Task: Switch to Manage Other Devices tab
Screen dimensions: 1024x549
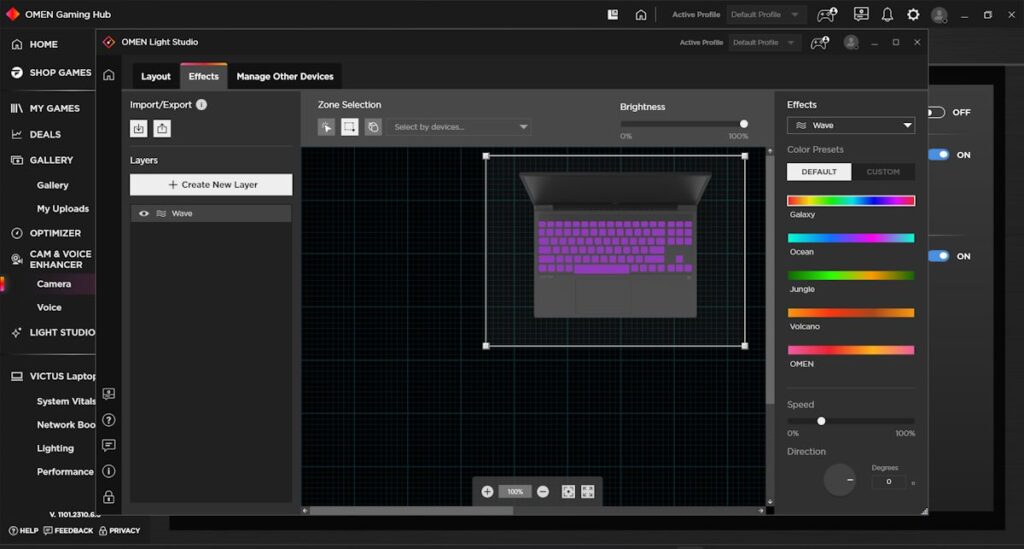Action: pos(285,76)
